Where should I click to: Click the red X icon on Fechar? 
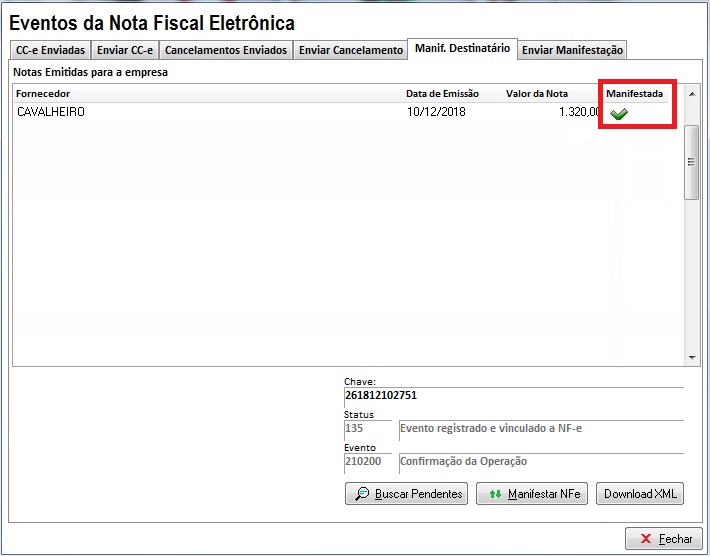(x=642, y=539)
